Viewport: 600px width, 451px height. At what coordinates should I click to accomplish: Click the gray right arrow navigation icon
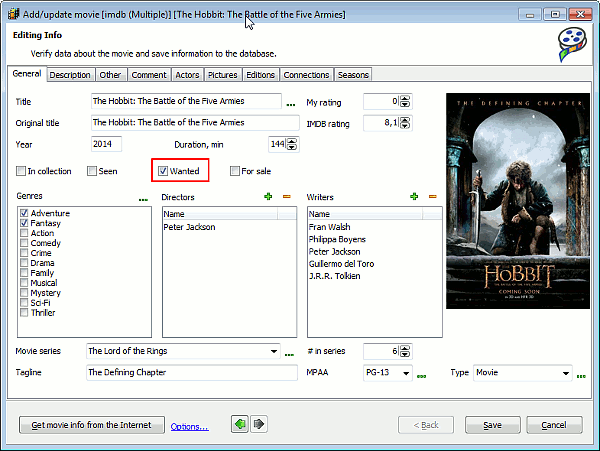coord(259,424)
